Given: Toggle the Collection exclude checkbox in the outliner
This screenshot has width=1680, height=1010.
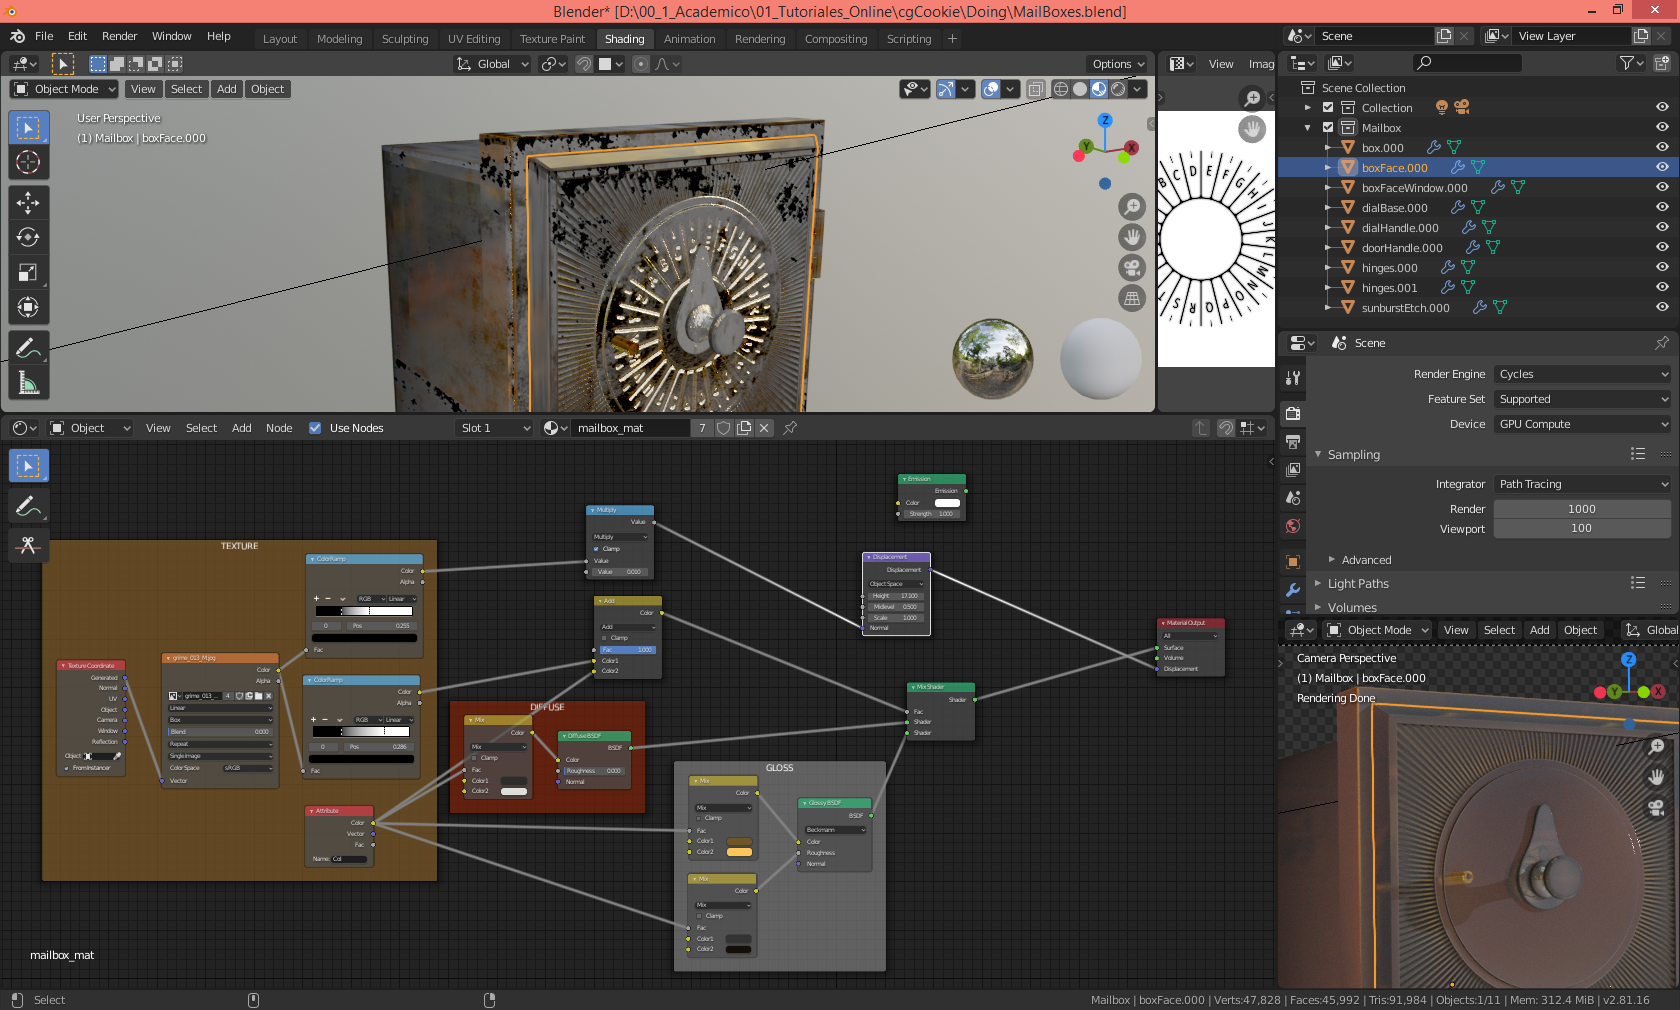Looking at the screenshot, I should (x=1328, y=108).
